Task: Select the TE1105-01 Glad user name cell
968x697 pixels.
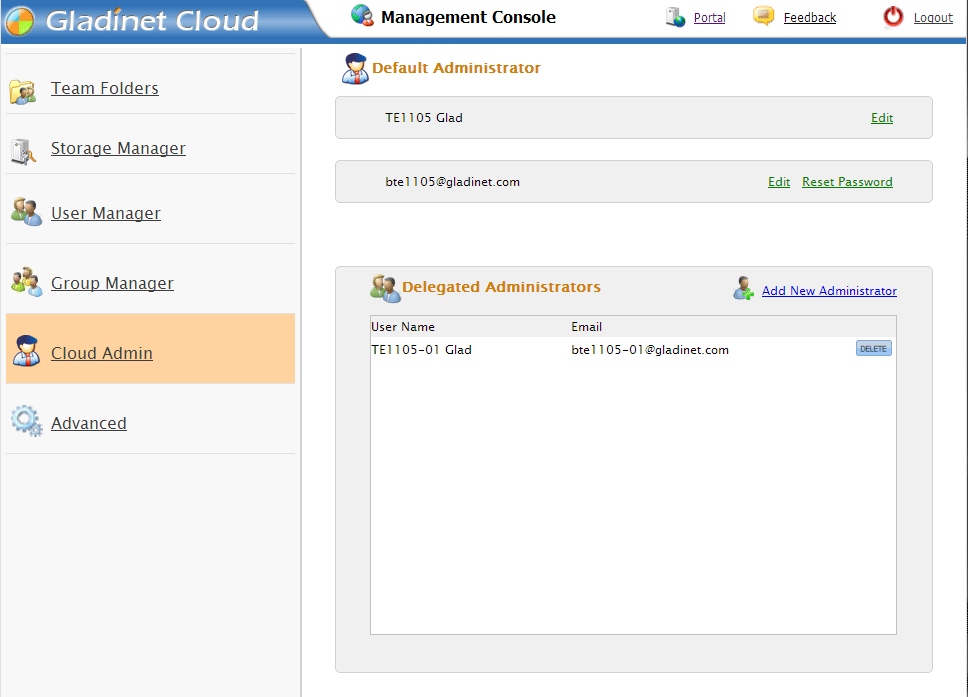Action: 421,350
